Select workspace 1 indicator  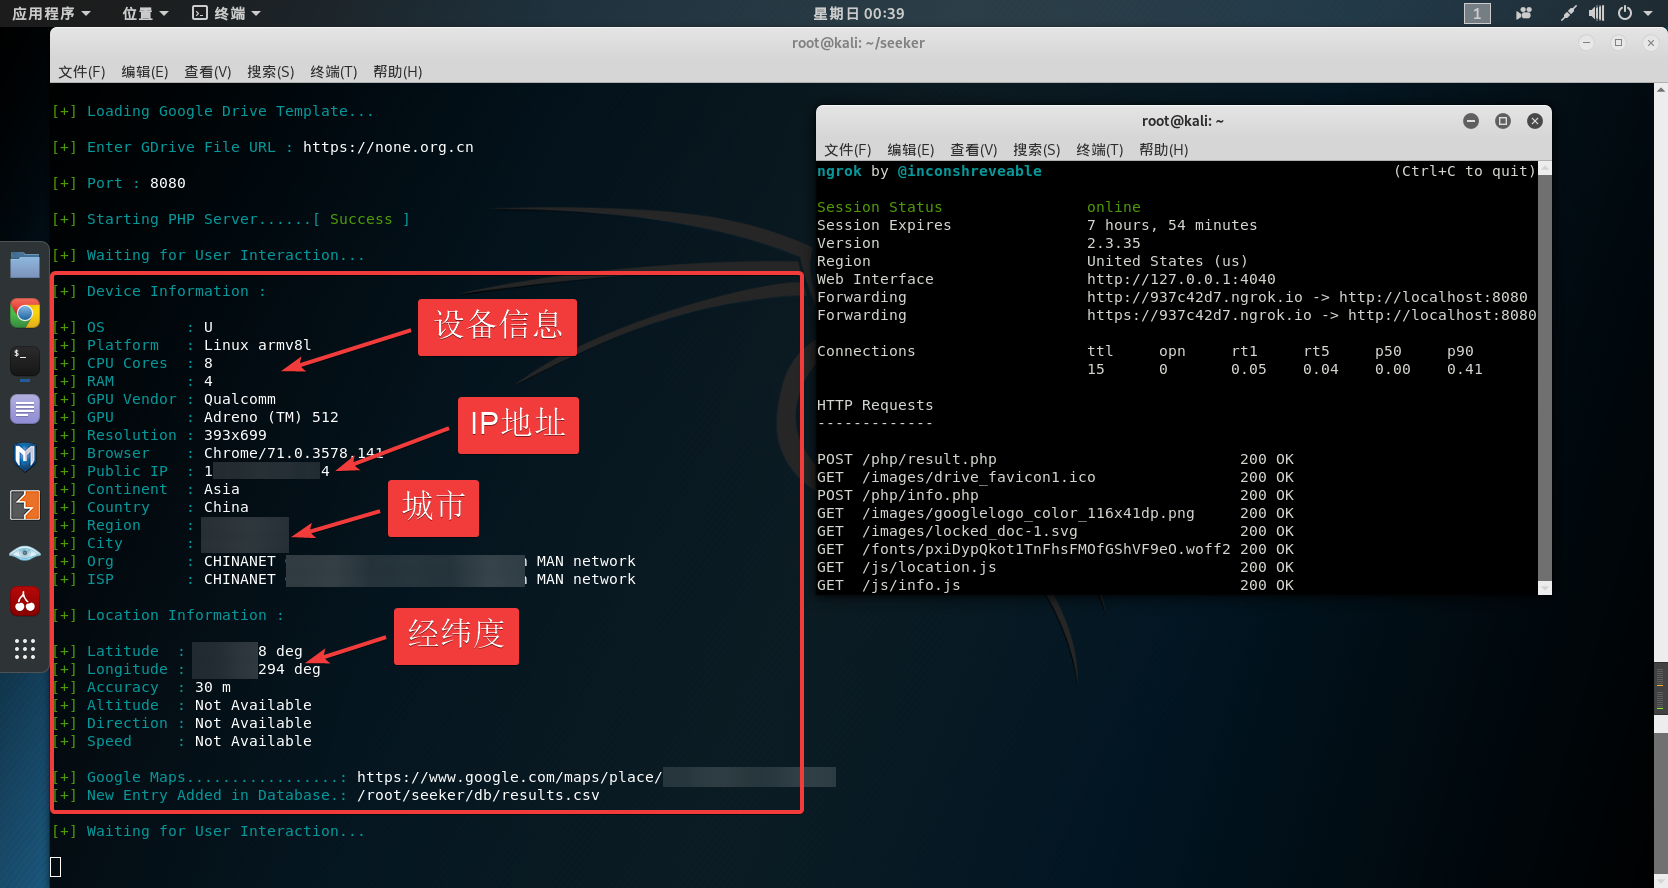click(x=1477, y=13)
